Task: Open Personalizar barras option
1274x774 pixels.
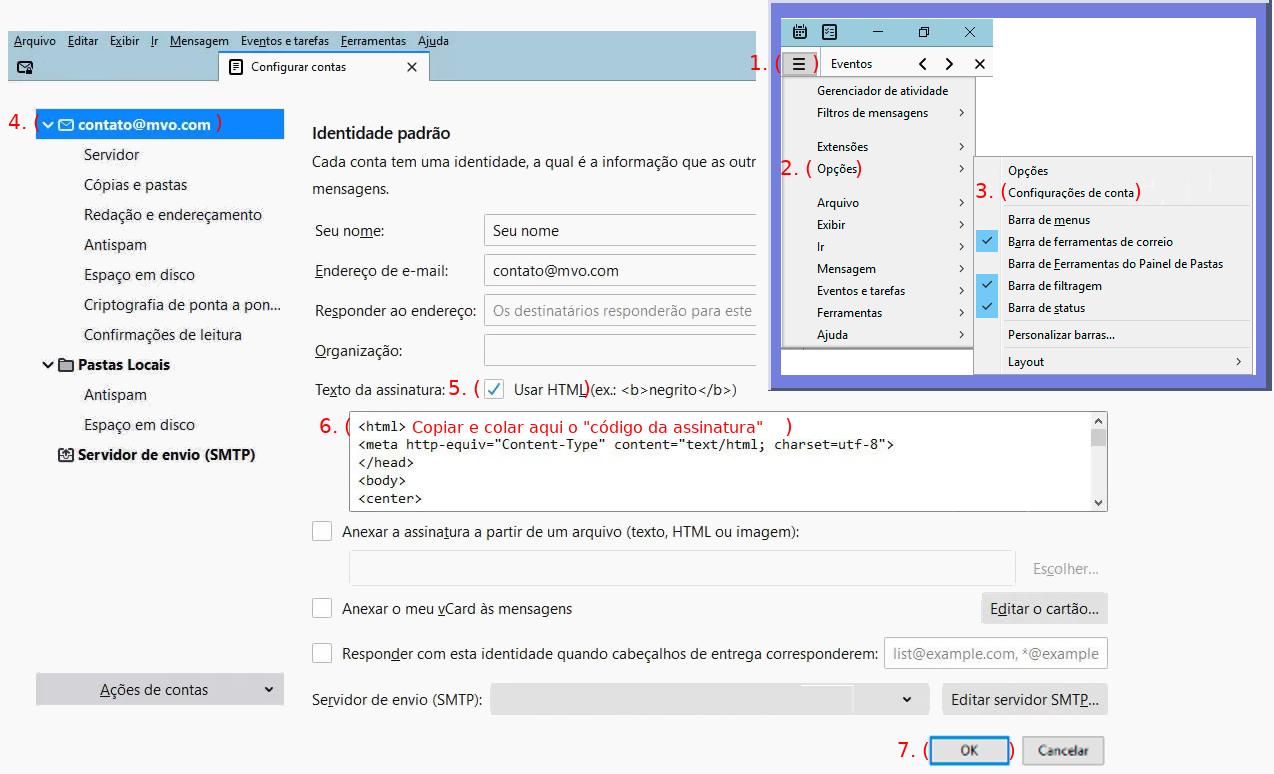Action: click(1112, 335)
